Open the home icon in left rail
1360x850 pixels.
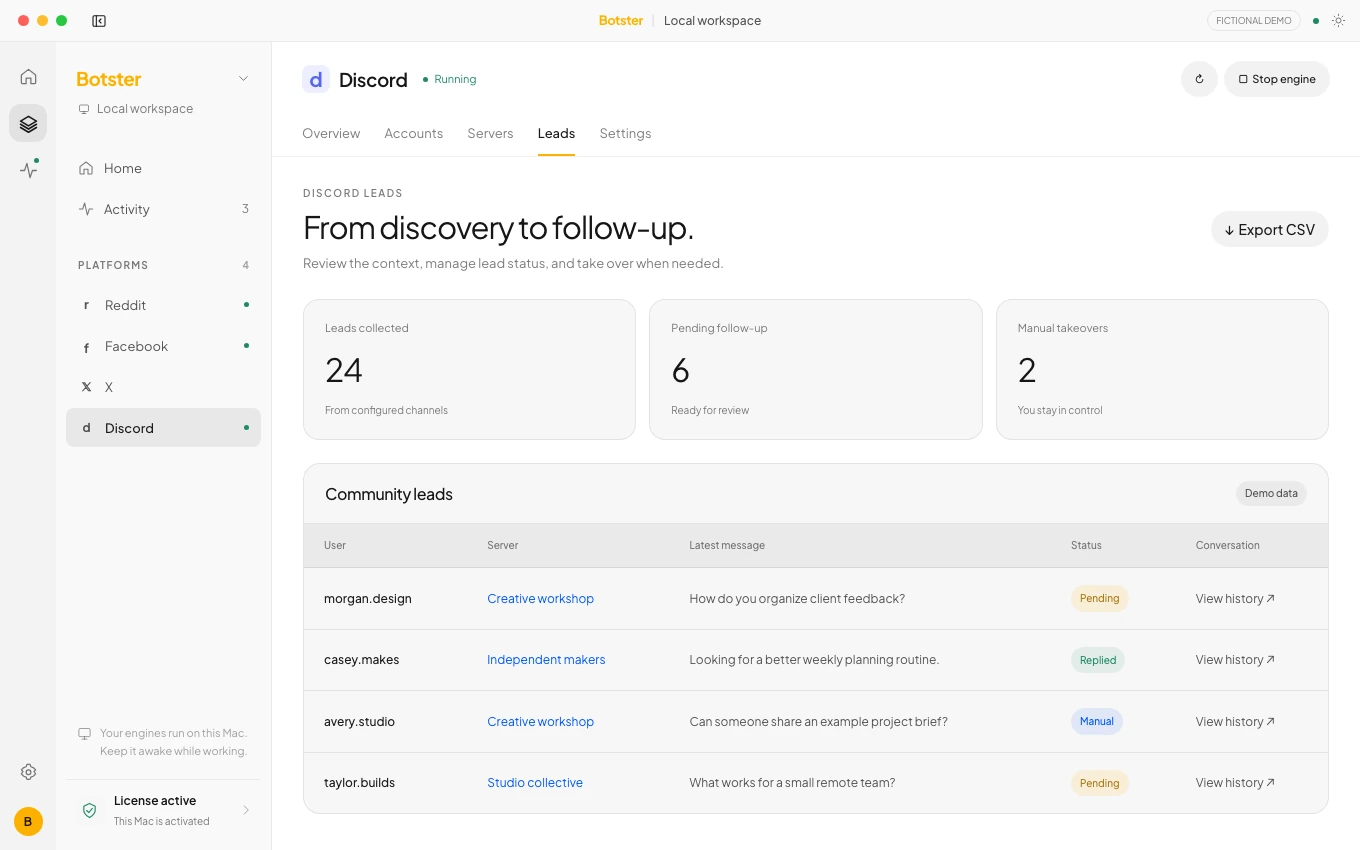tap(28, 77)
